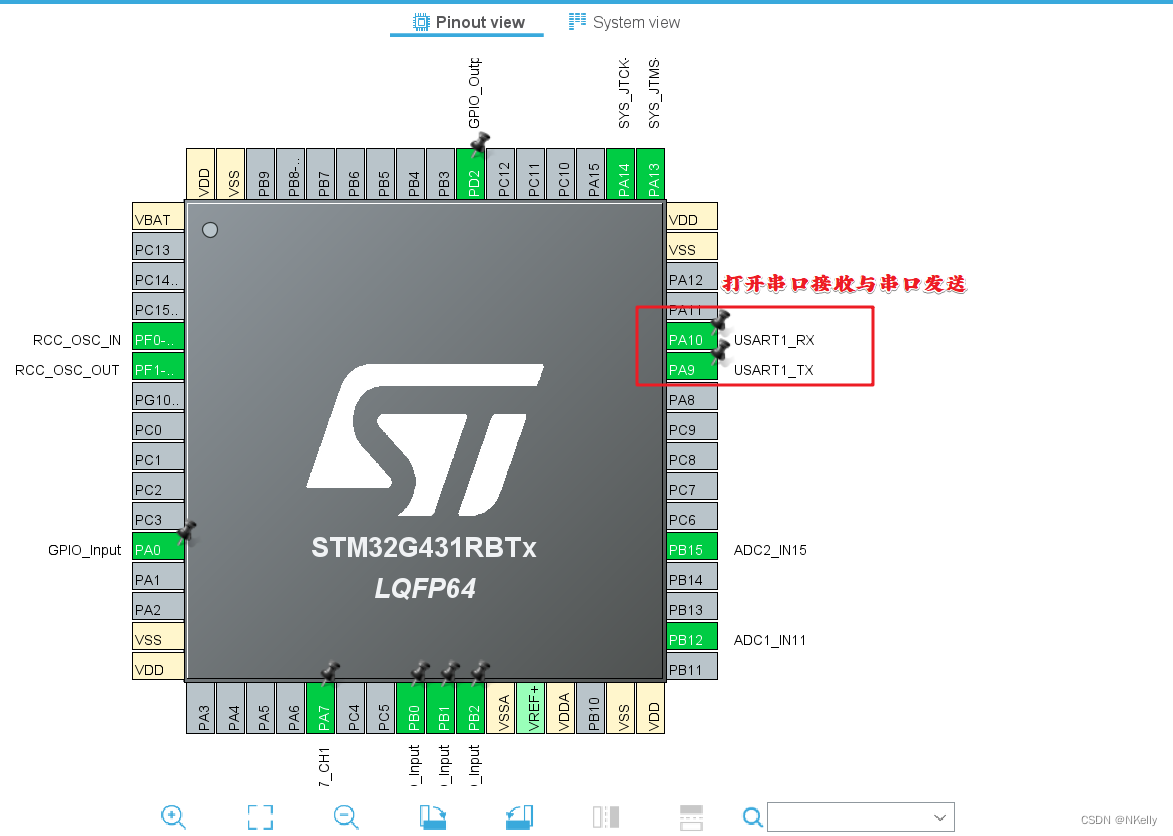
Task: Select pin PB0 on the bottom edge
Action: click(x=411, y=708)
